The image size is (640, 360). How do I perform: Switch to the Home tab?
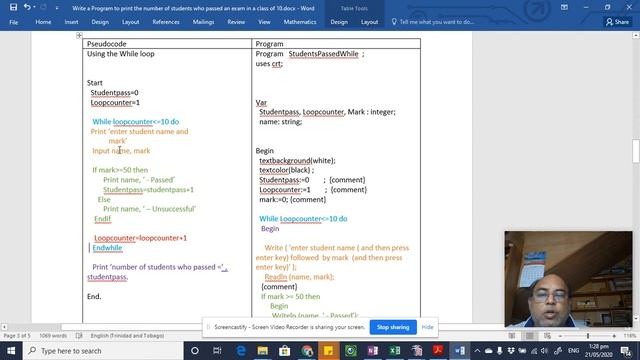point(43,22)
